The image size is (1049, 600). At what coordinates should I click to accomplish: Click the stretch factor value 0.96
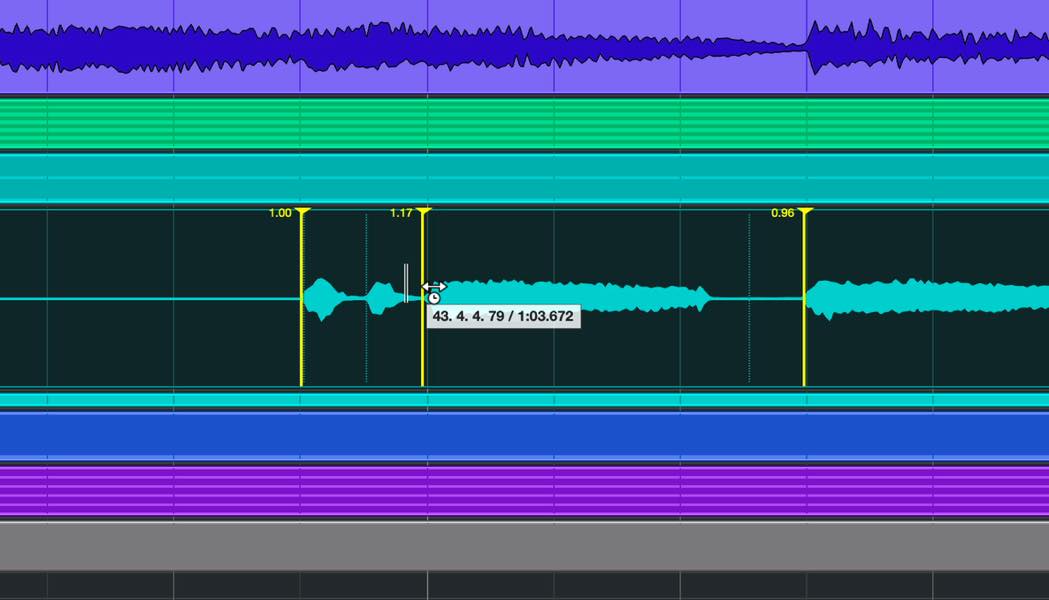pos(782,213)
